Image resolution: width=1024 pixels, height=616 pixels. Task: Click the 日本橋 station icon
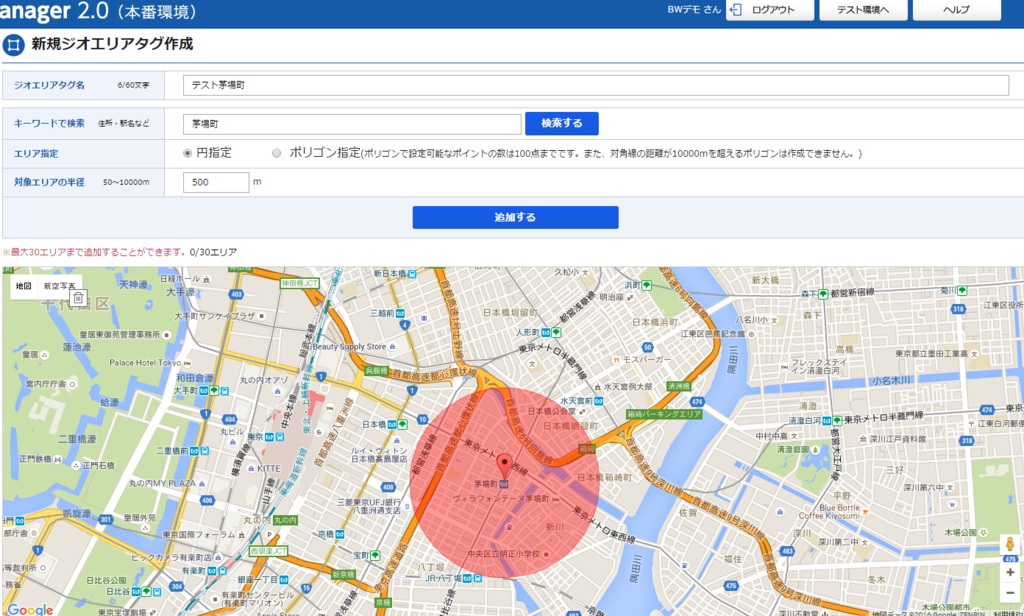tap(392, 425)
